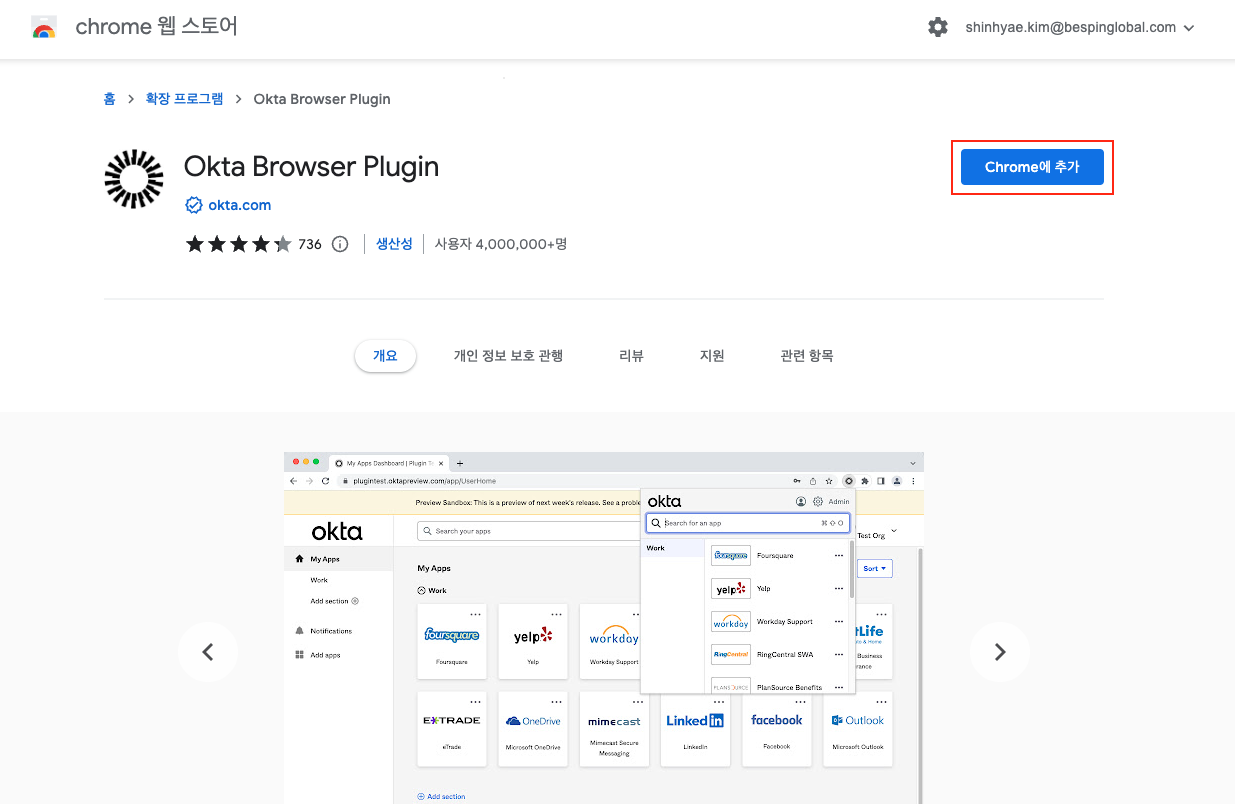
Task: Open the 개인 정보 보호 관행 tab
Action: [x=508, y=356]
